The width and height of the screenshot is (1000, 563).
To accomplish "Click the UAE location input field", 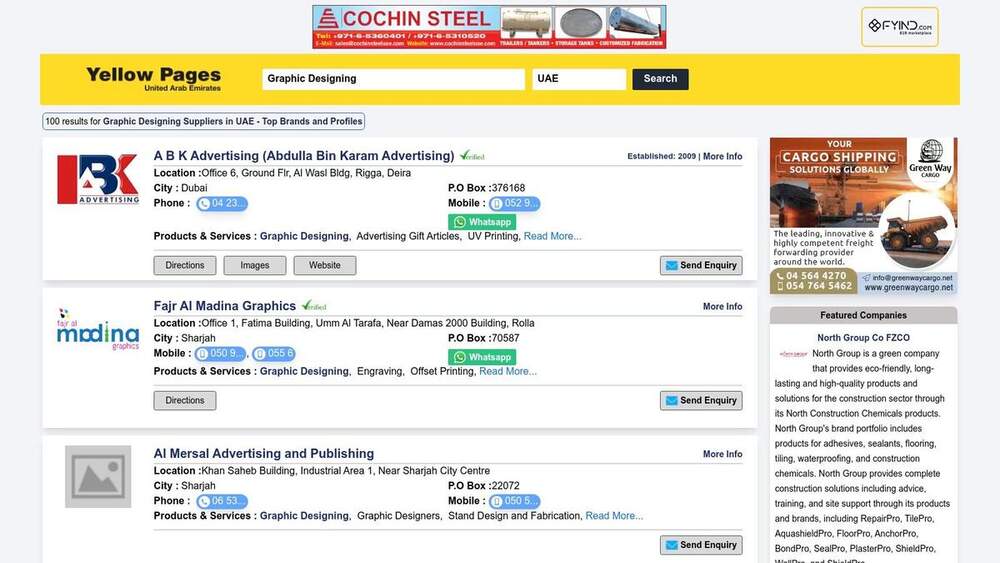I will [x=579, y=79].
